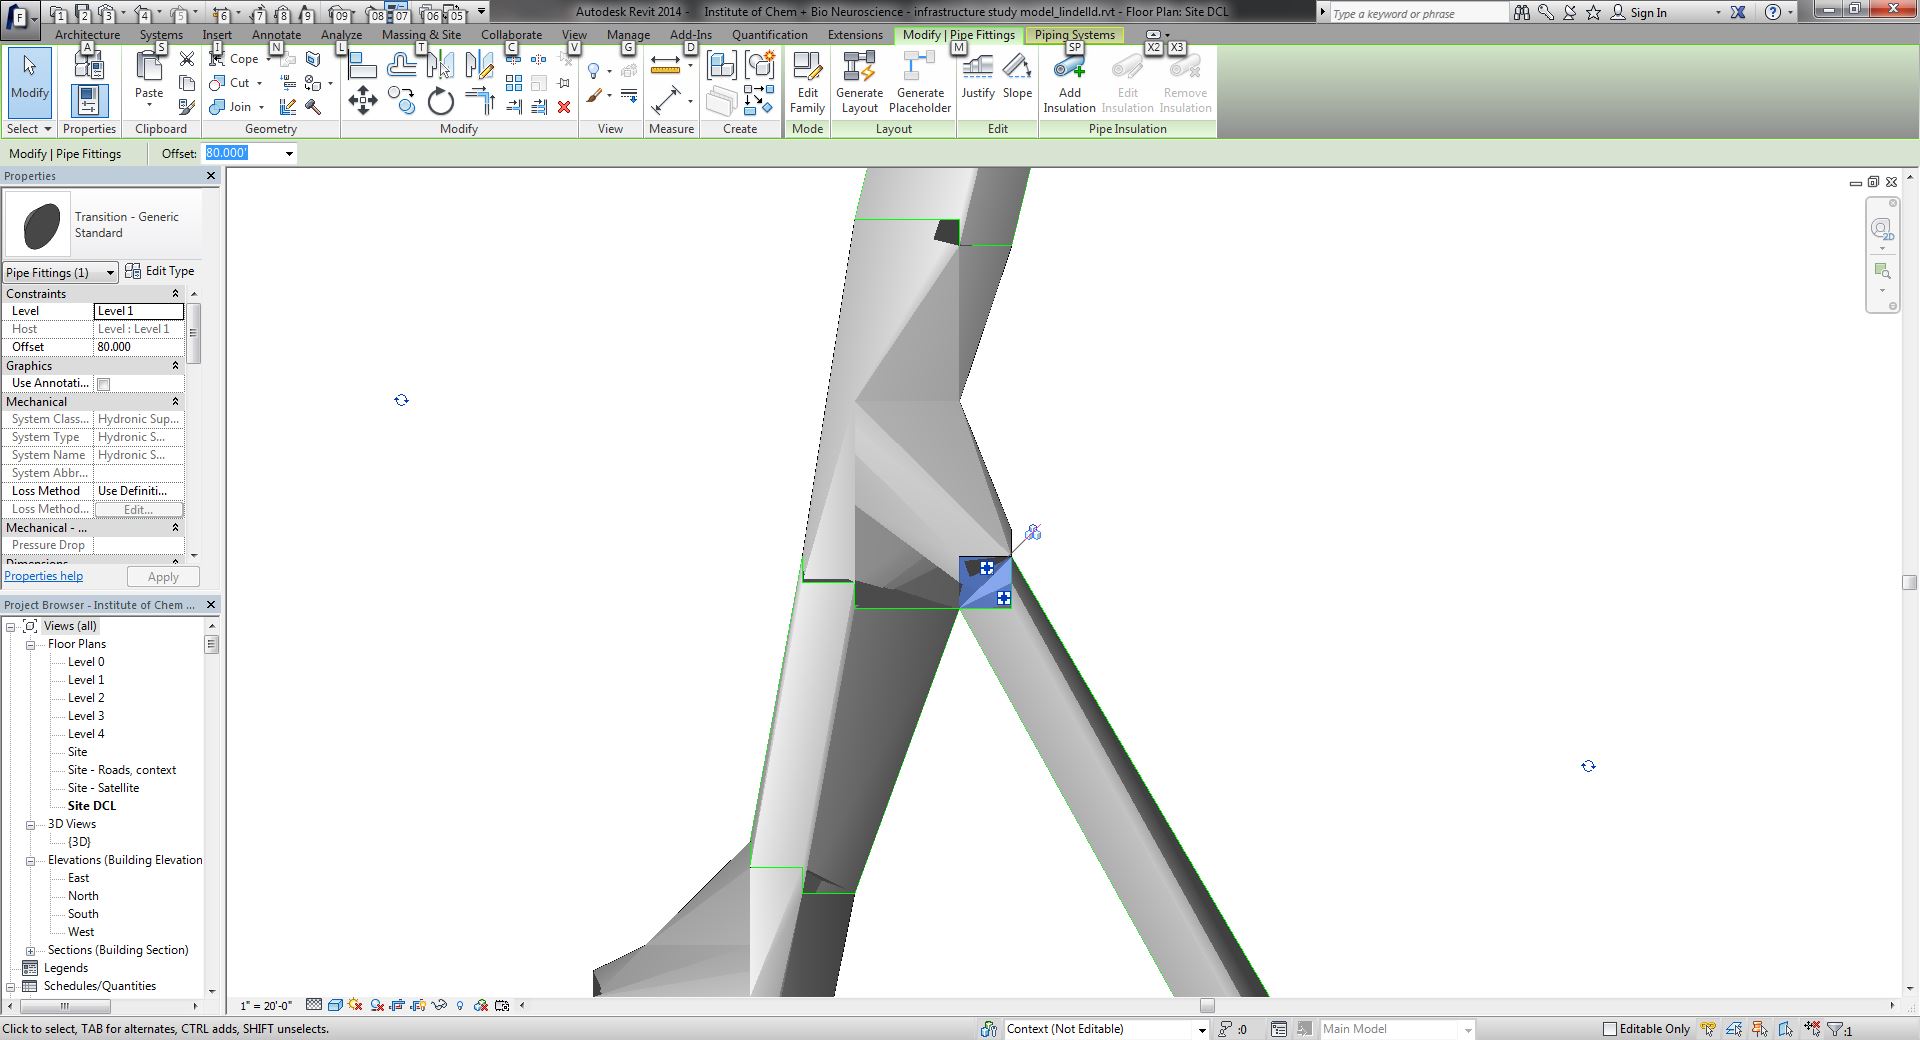
Task: Select the Slope tool
Action: click(x=1017, y=78)
